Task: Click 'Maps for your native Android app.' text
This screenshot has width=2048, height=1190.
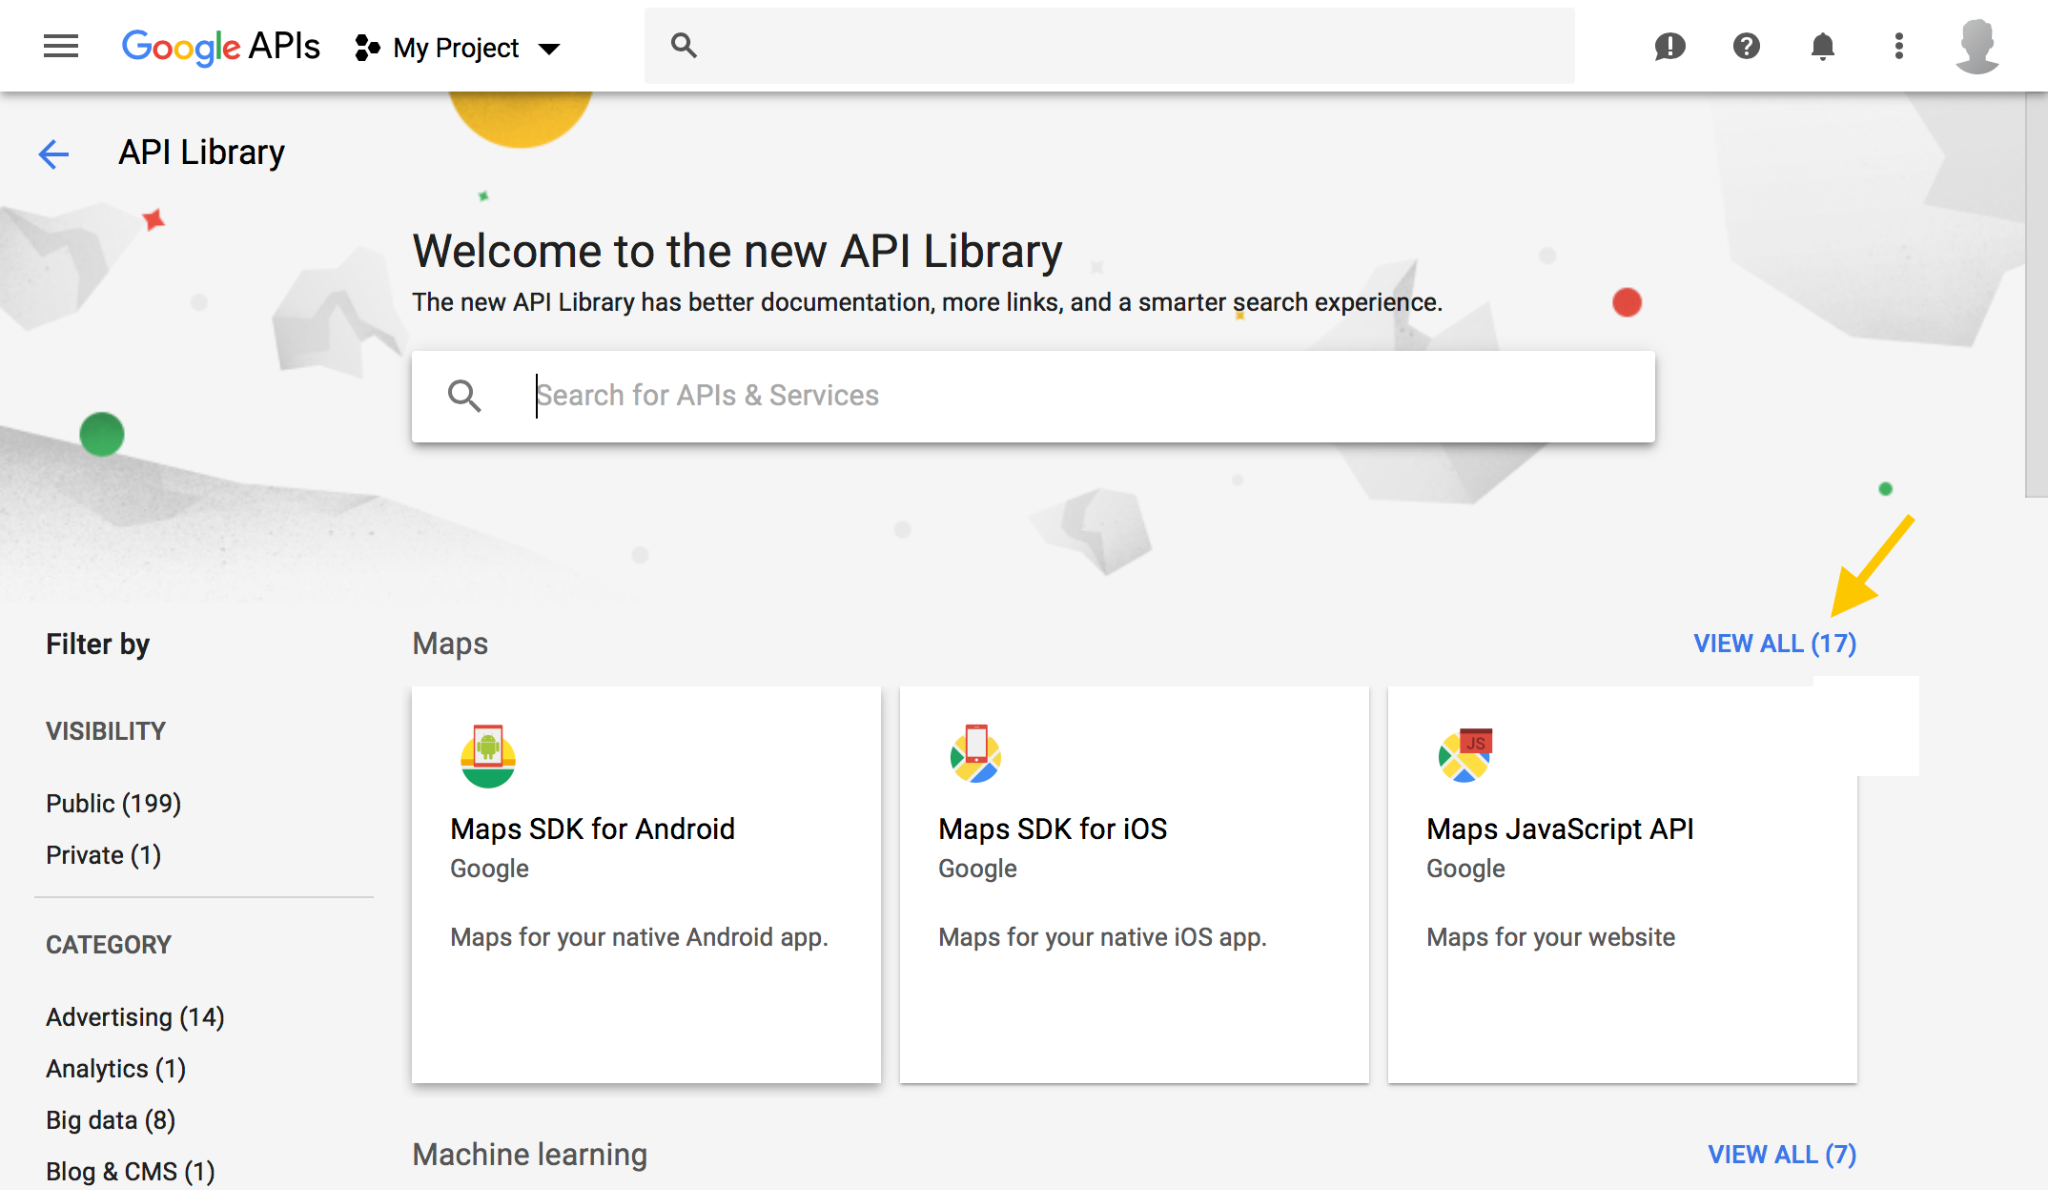Action: click(639, 937)
